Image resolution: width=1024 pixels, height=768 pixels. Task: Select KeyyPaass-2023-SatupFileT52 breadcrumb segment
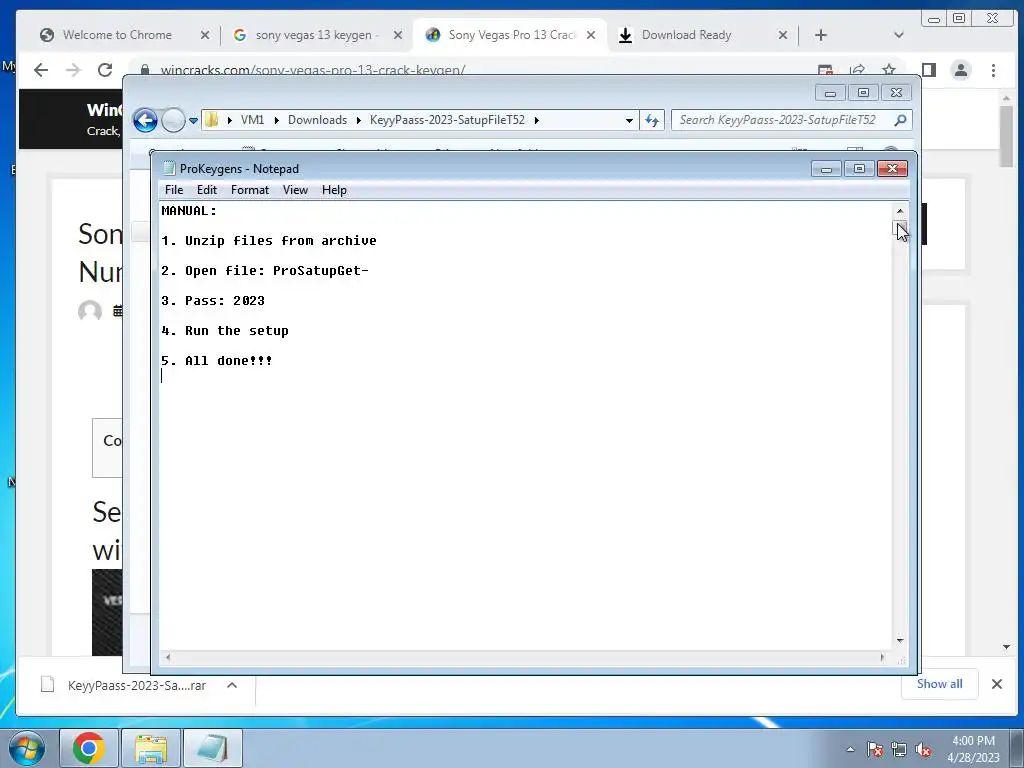coord(447,120)
